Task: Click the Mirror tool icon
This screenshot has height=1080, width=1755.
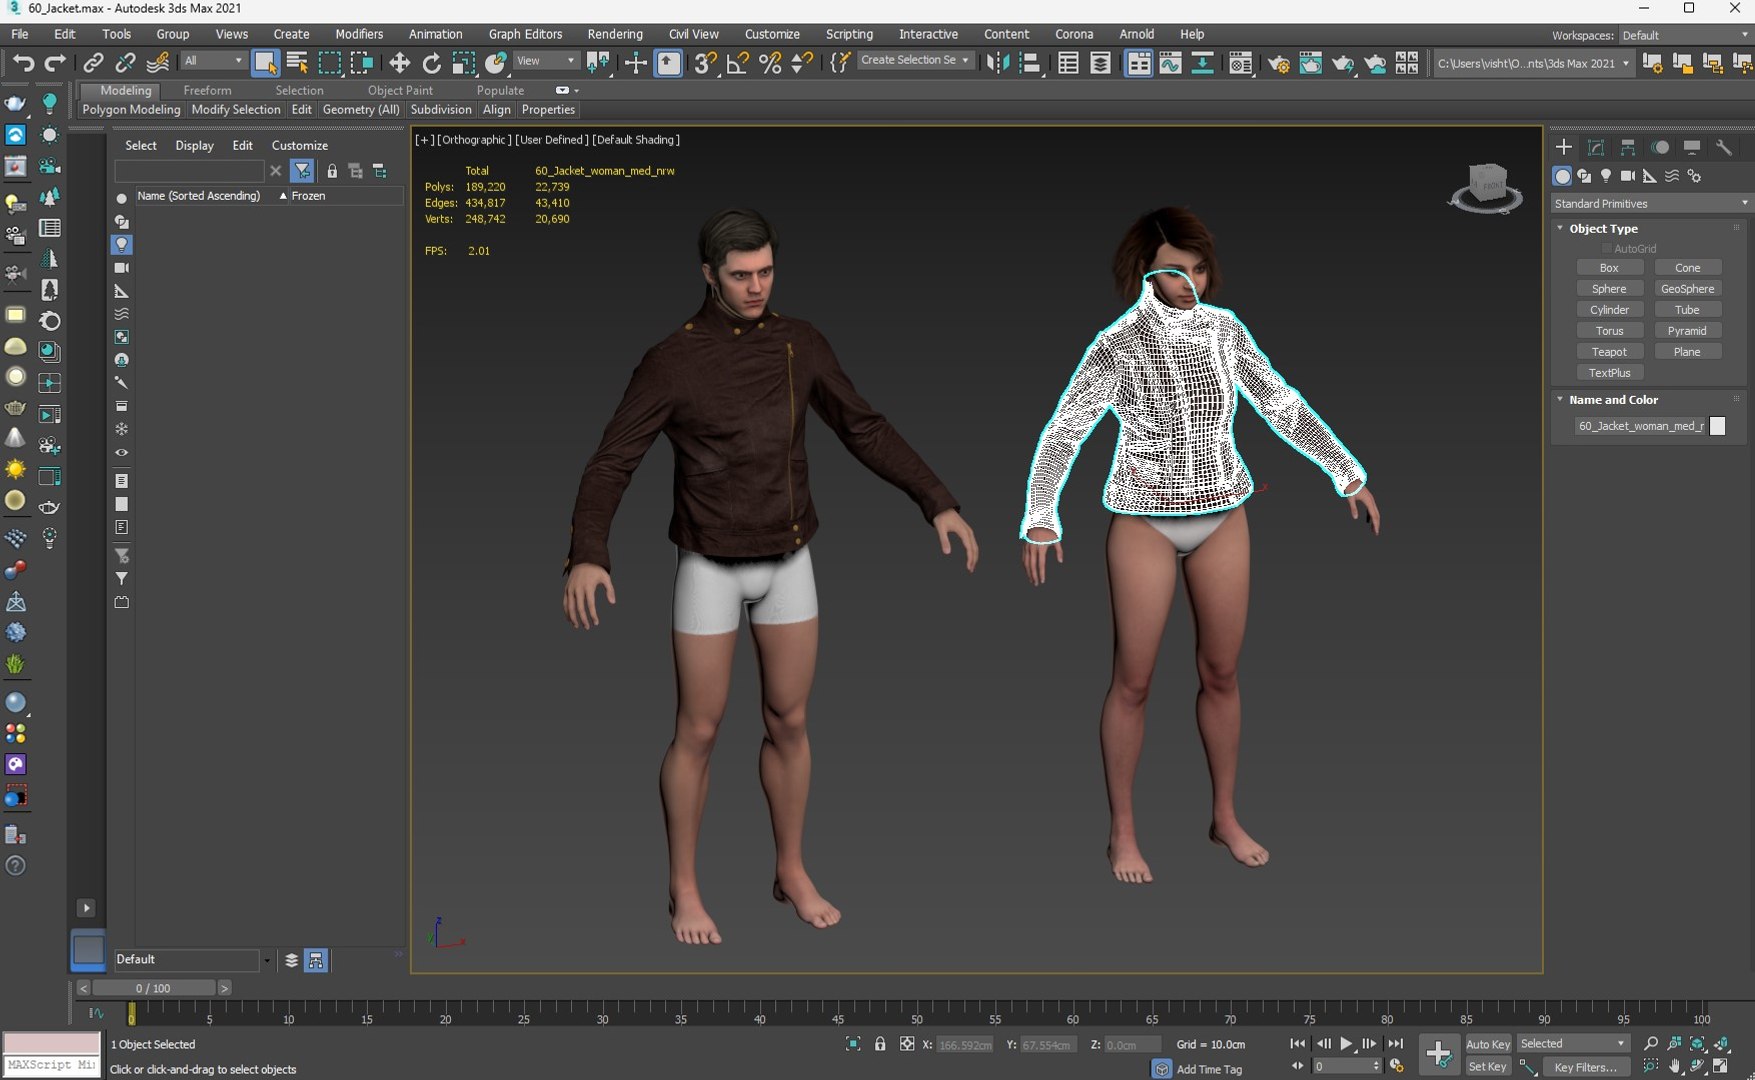Action: (997, 63)
